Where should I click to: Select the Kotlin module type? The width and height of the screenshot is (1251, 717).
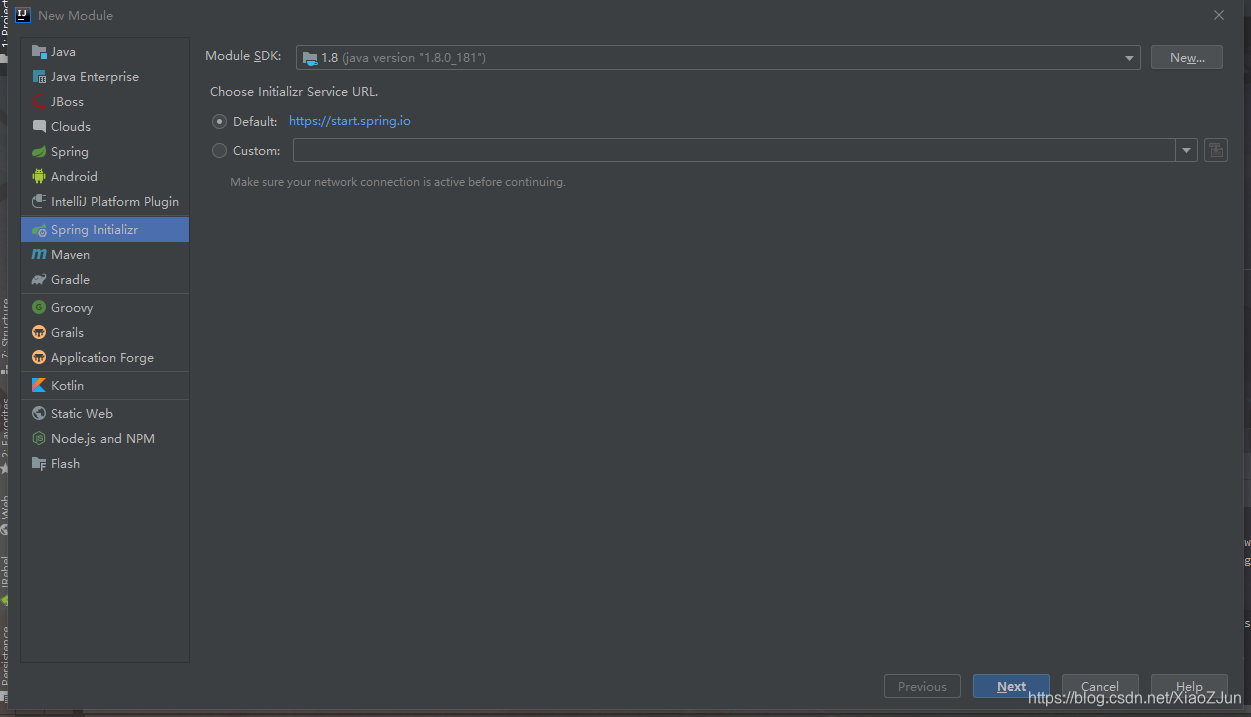pos(105,385)
